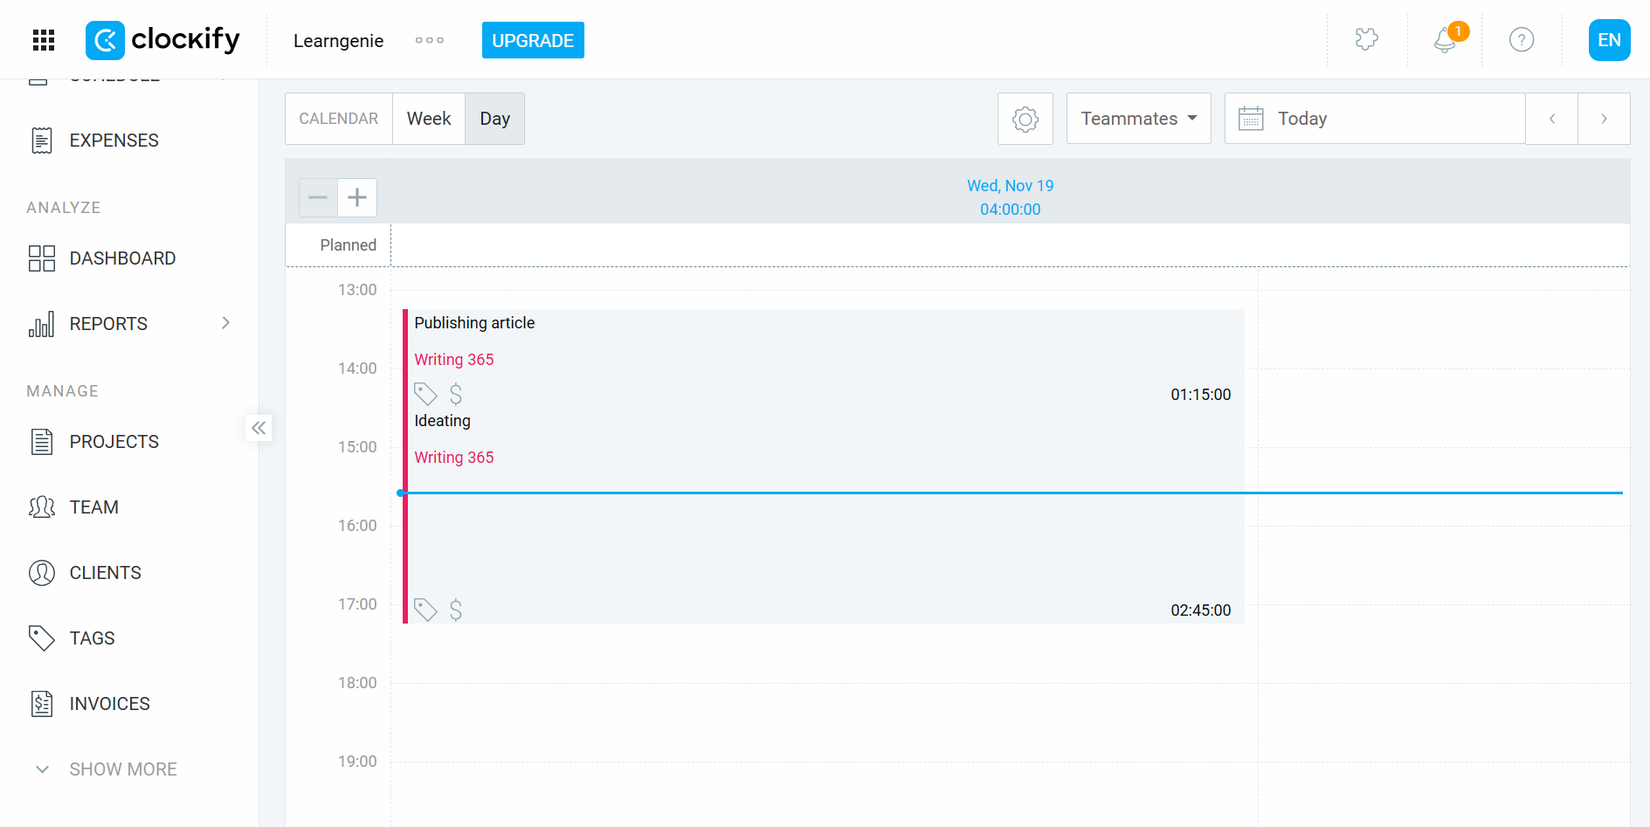This screenshot has width=1650, height=827.
Task: Click the 01:15:00 duration
Action: click(x=1200, y=395)
